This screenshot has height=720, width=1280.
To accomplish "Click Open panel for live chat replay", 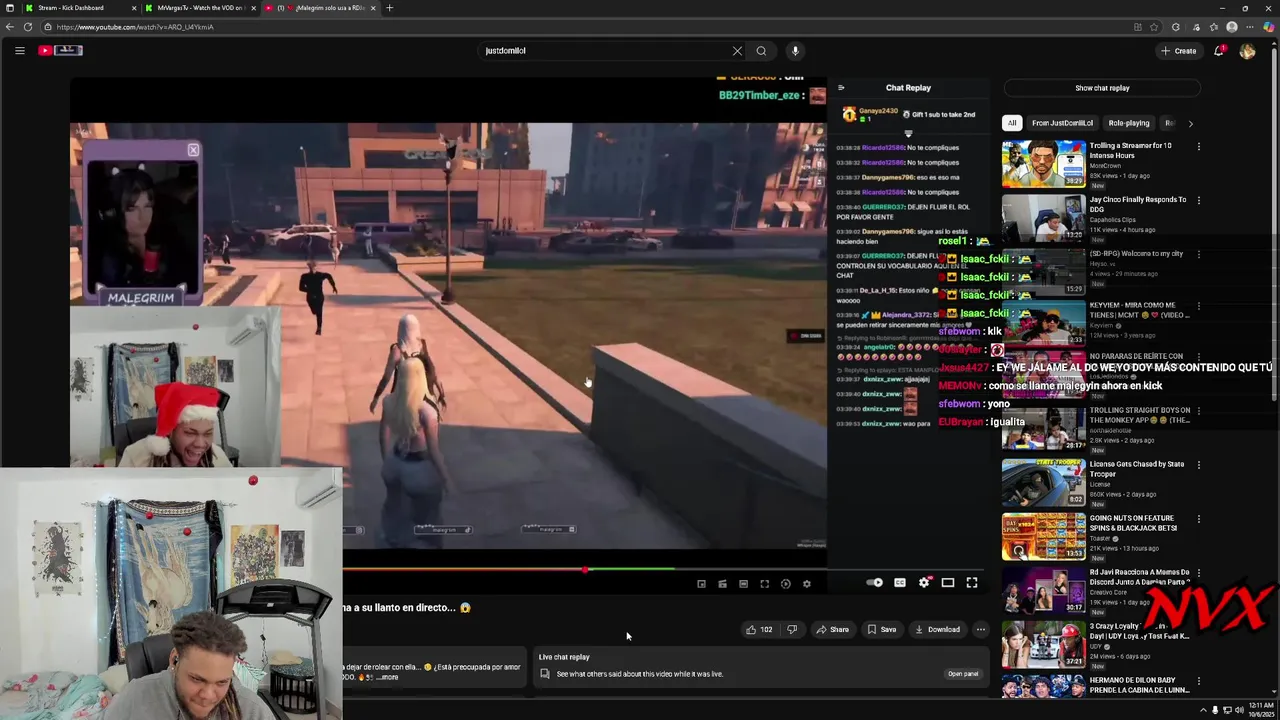I will click(963, 674).
